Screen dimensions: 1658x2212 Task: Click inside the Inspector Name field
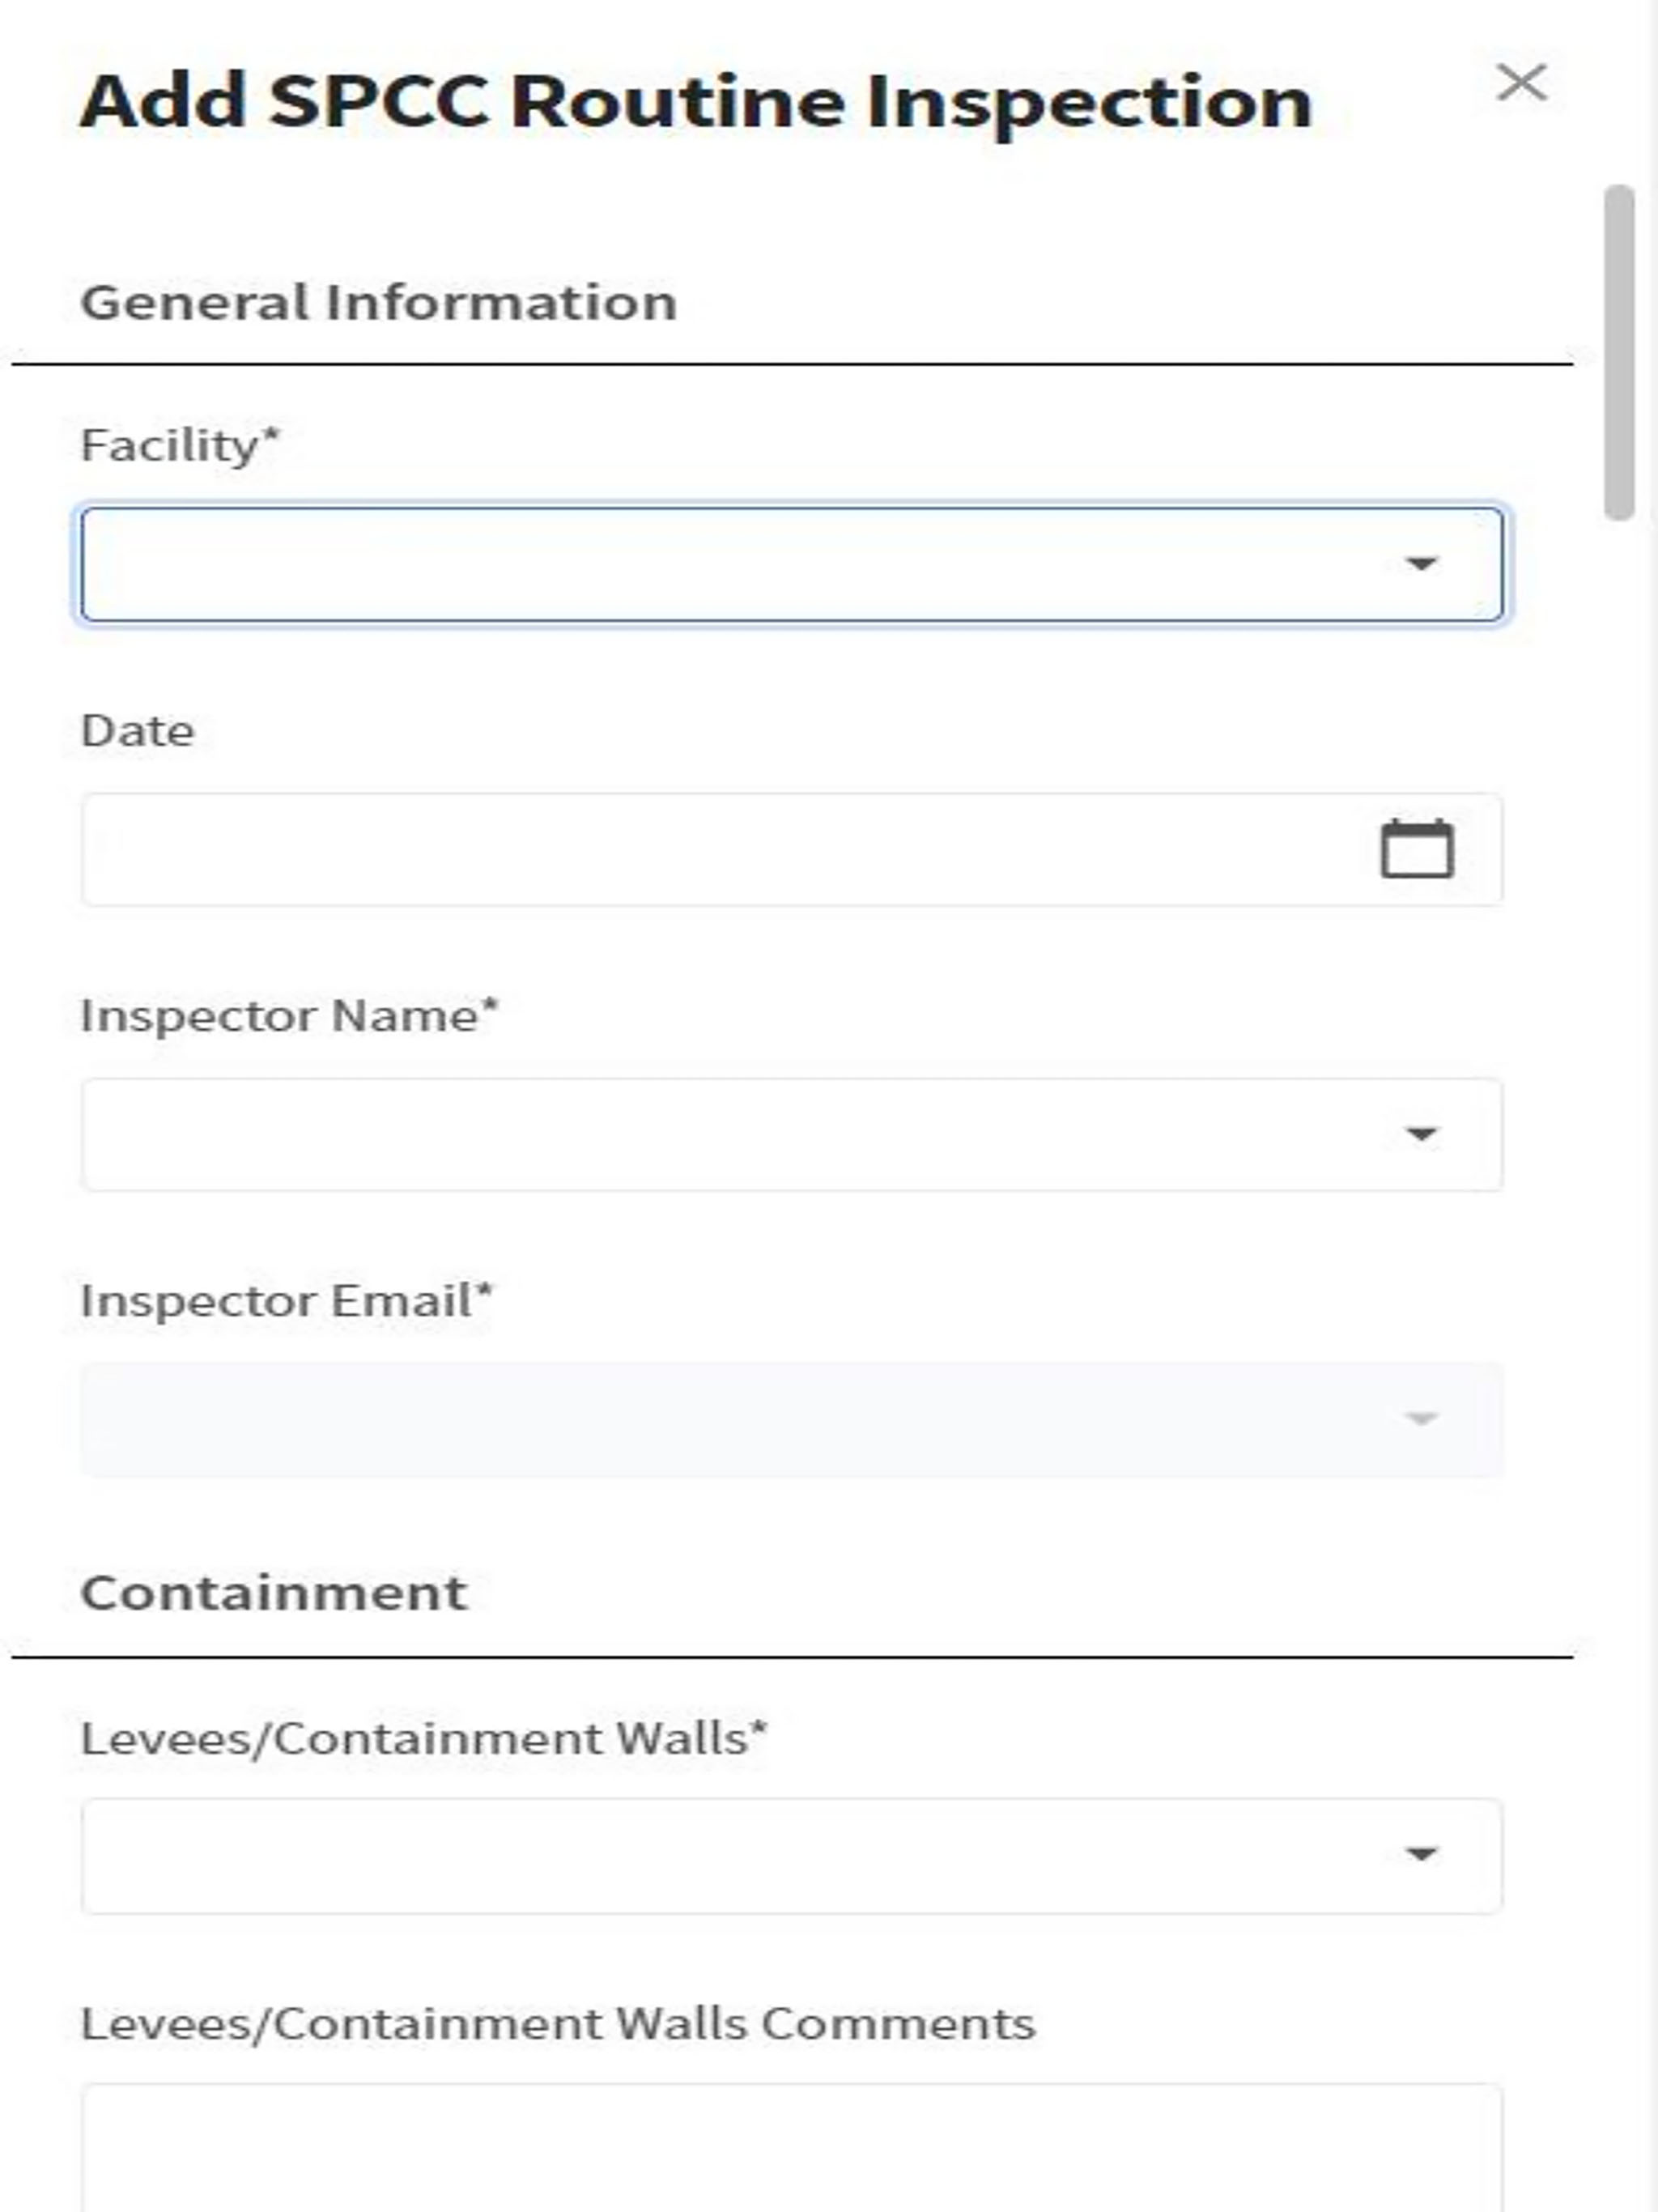coord(791,1134)
